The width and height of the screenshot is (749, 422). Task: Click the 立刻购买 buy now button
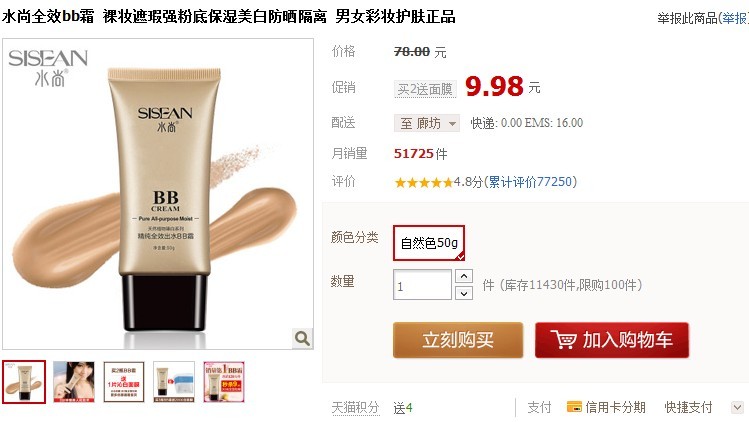point(458,340)
